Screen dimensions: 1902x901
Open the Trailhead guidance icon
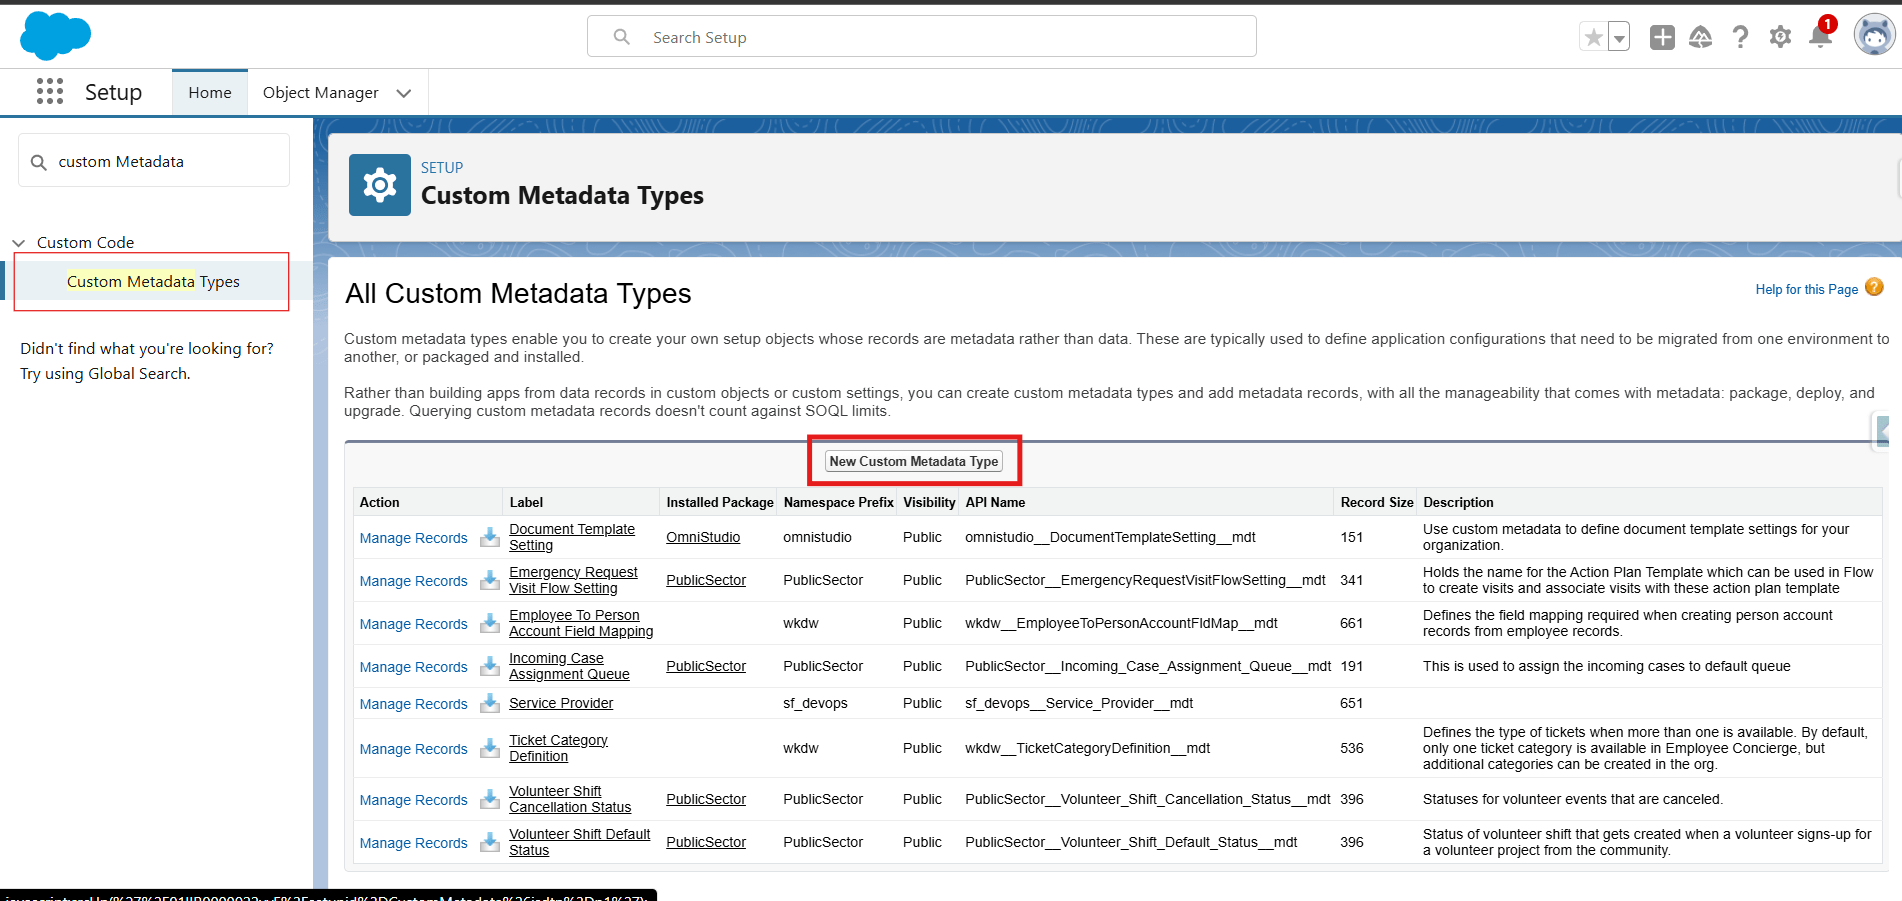1701,37
